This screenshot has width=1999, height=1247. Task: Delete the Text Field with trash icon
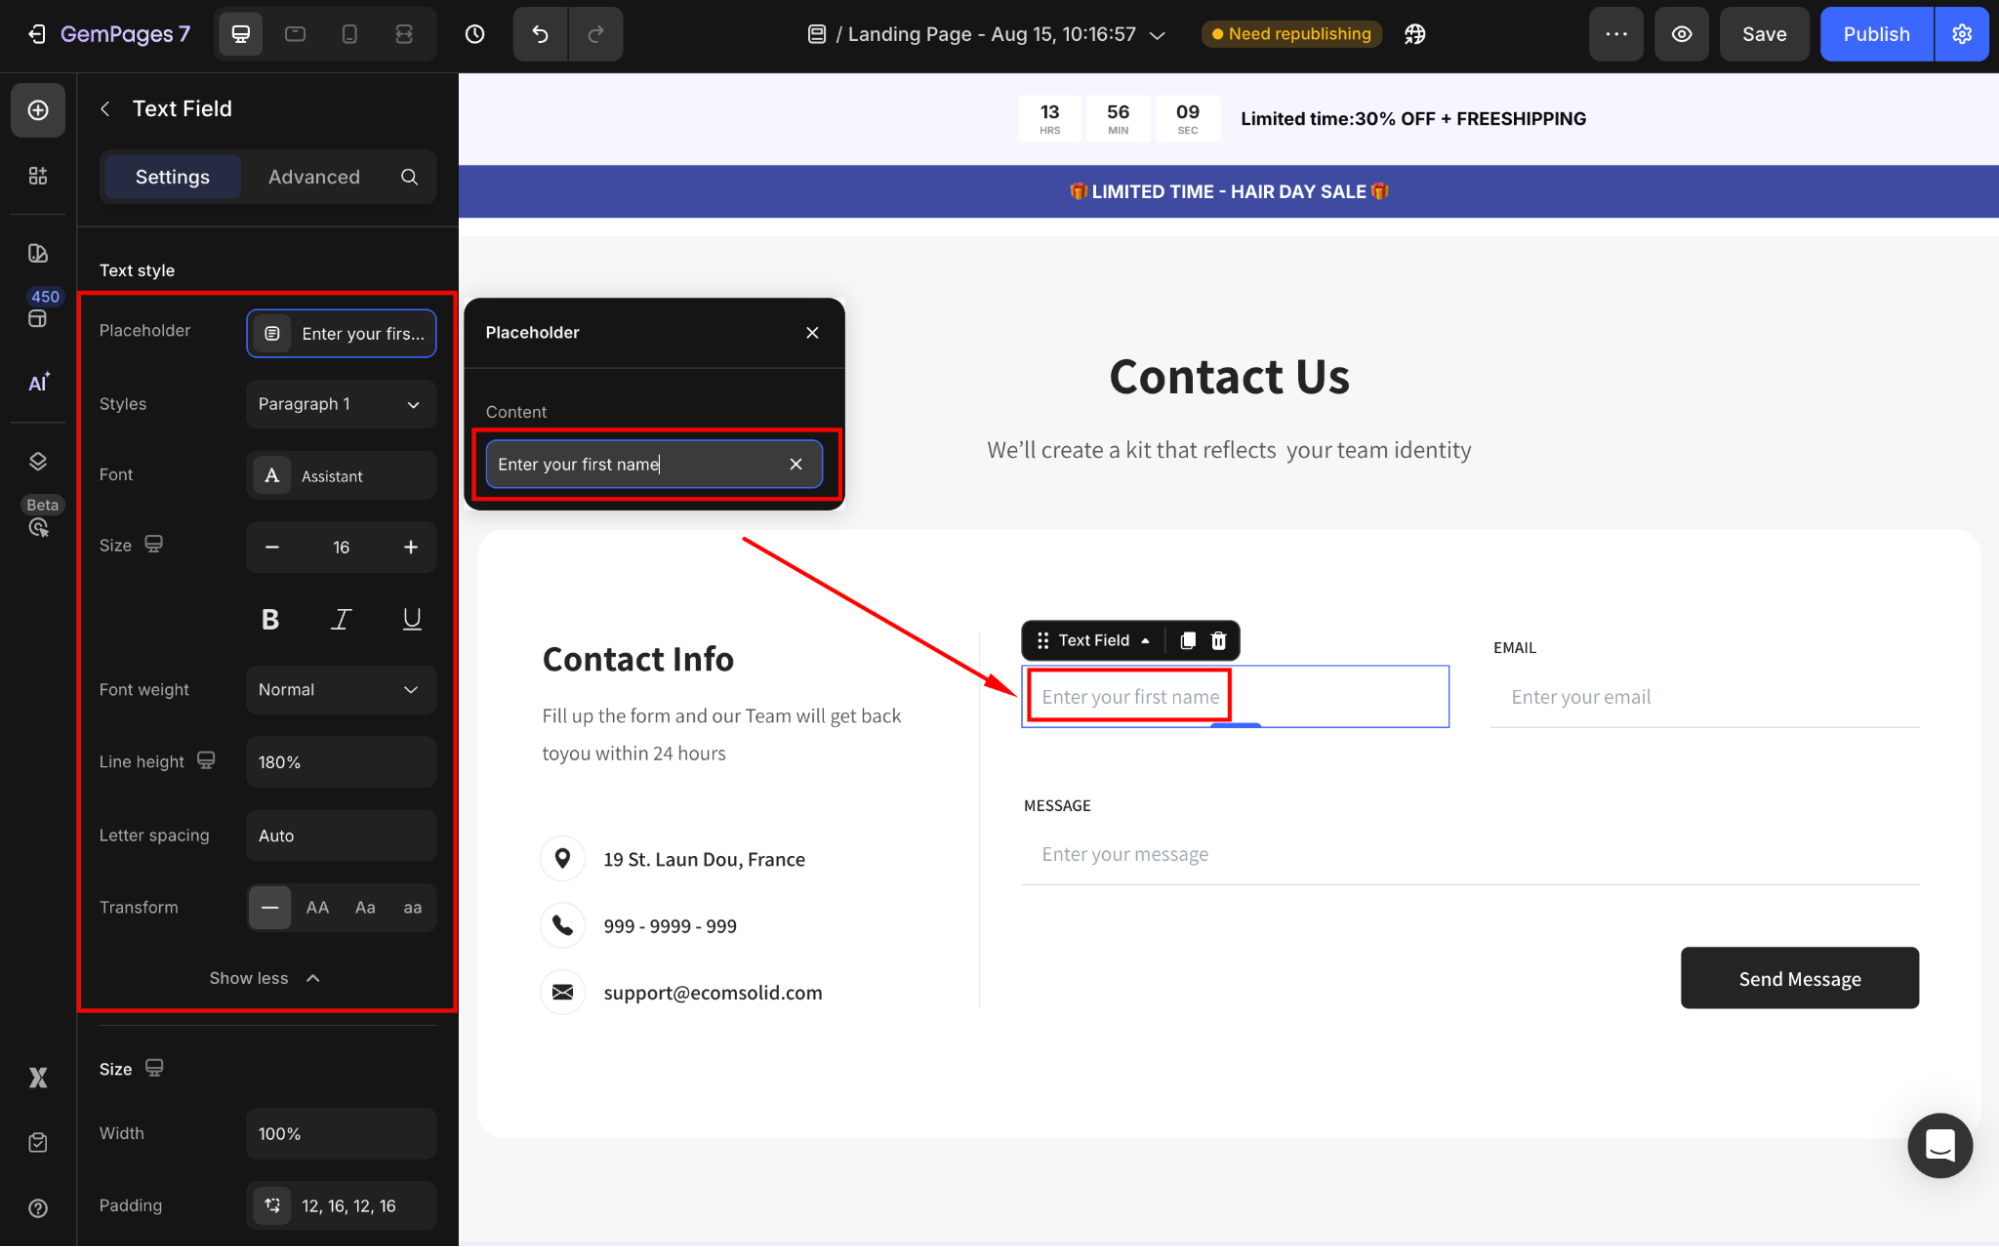click(x=1219, y=641)
